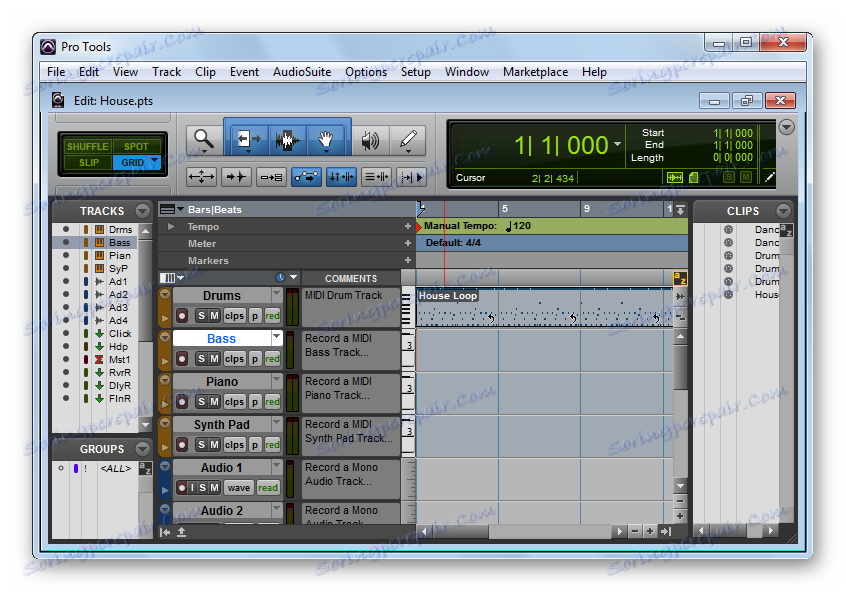
Task: Click the go-to-start arrow icon at bottom
Action: pos(165,532)
